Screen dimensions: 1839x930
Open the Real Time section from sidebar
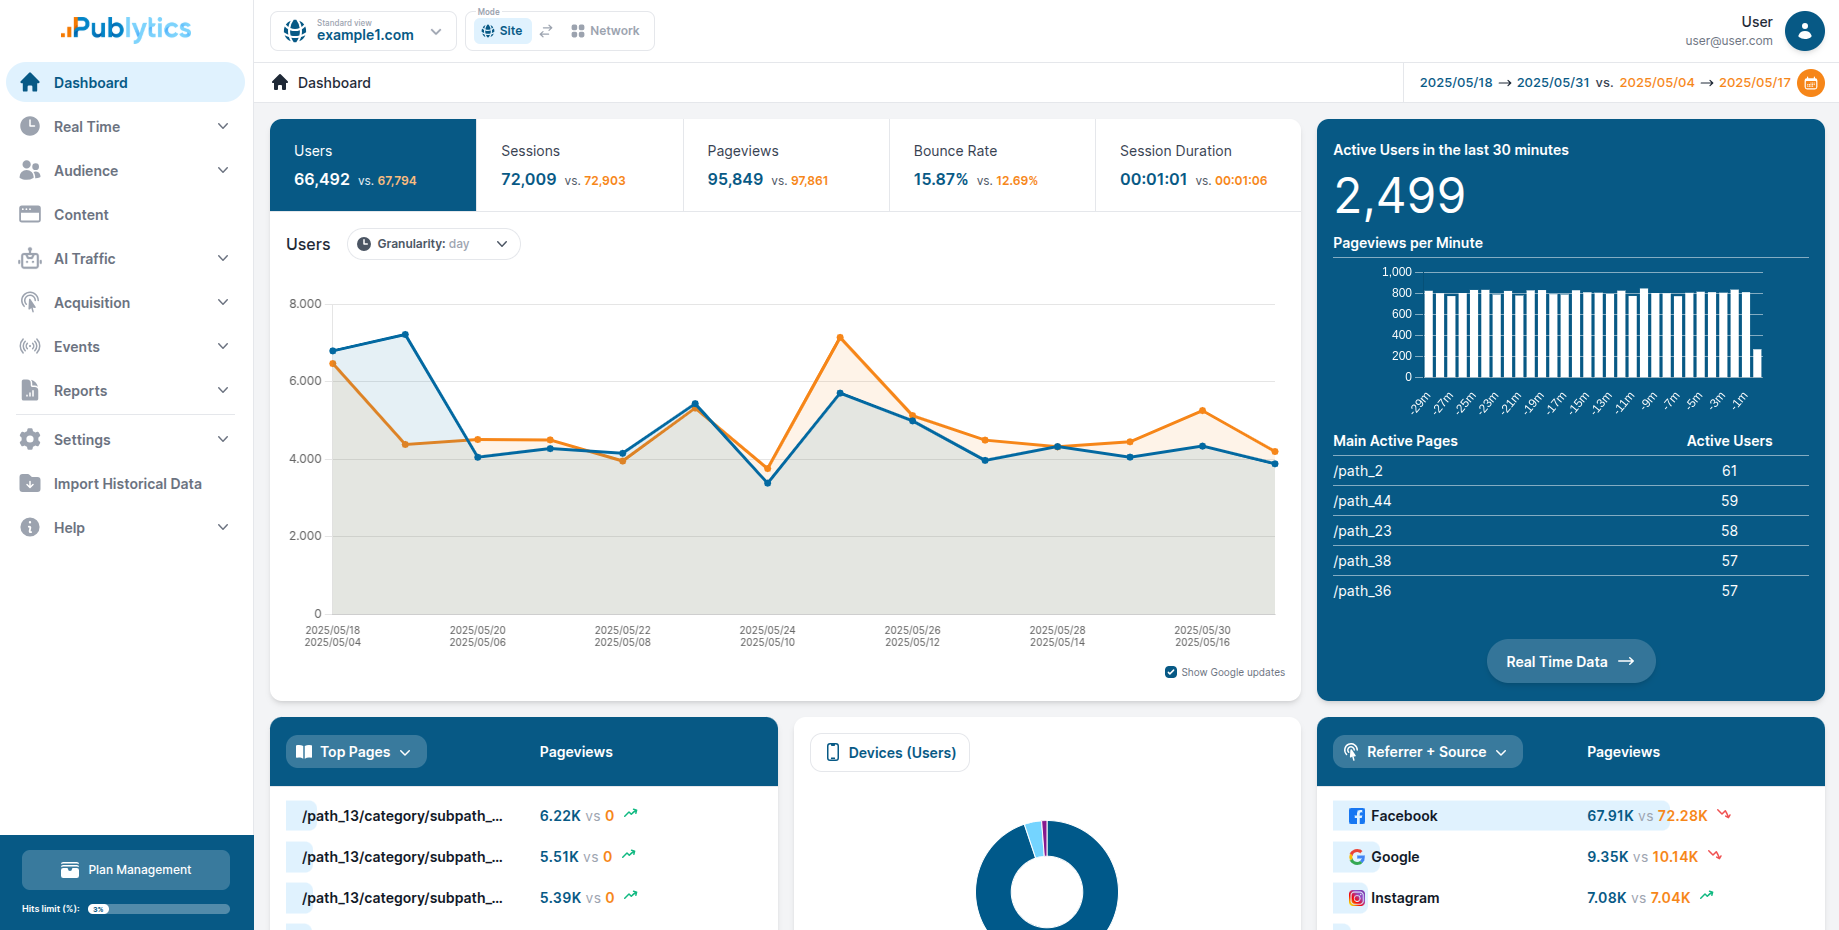87,126
